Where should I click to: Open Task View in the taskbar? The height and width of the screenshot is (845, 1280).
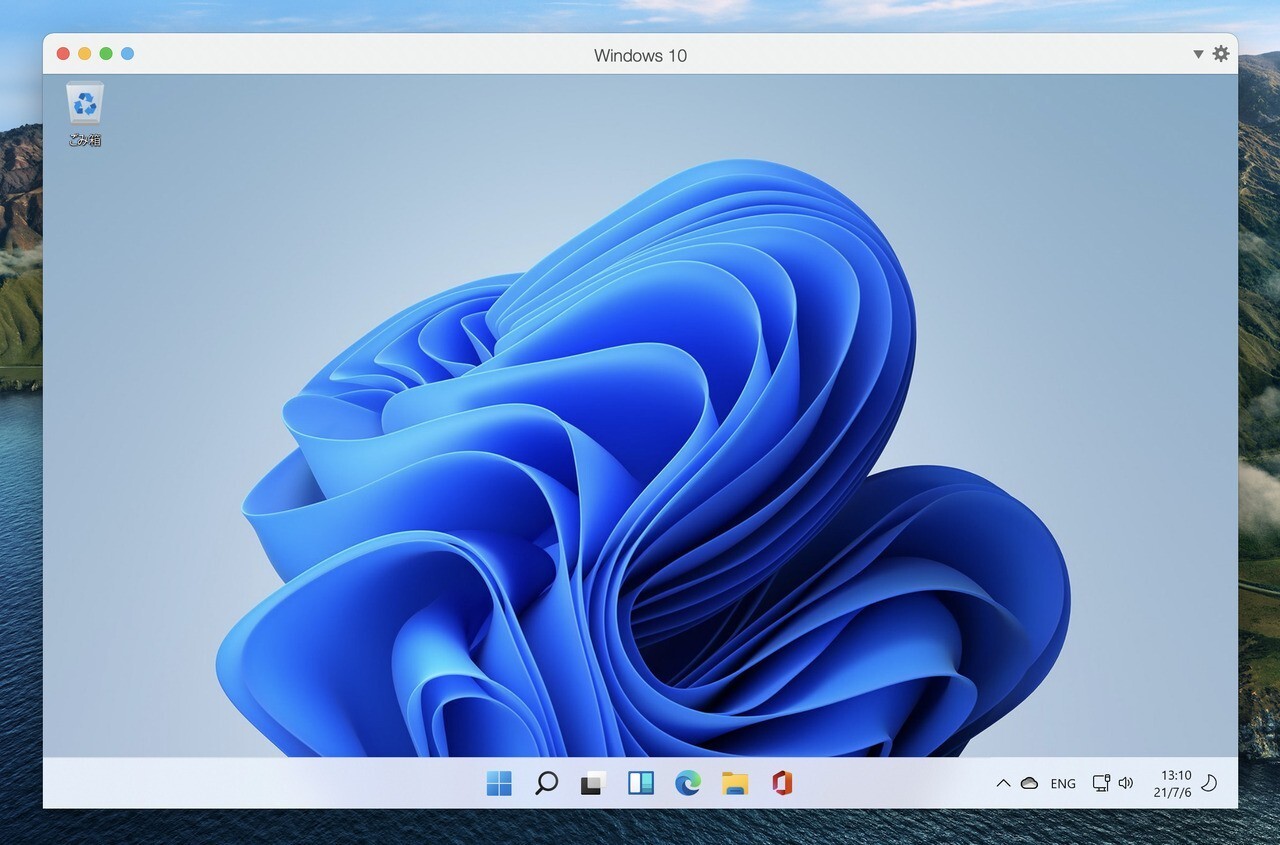click(x=593, y=783)
